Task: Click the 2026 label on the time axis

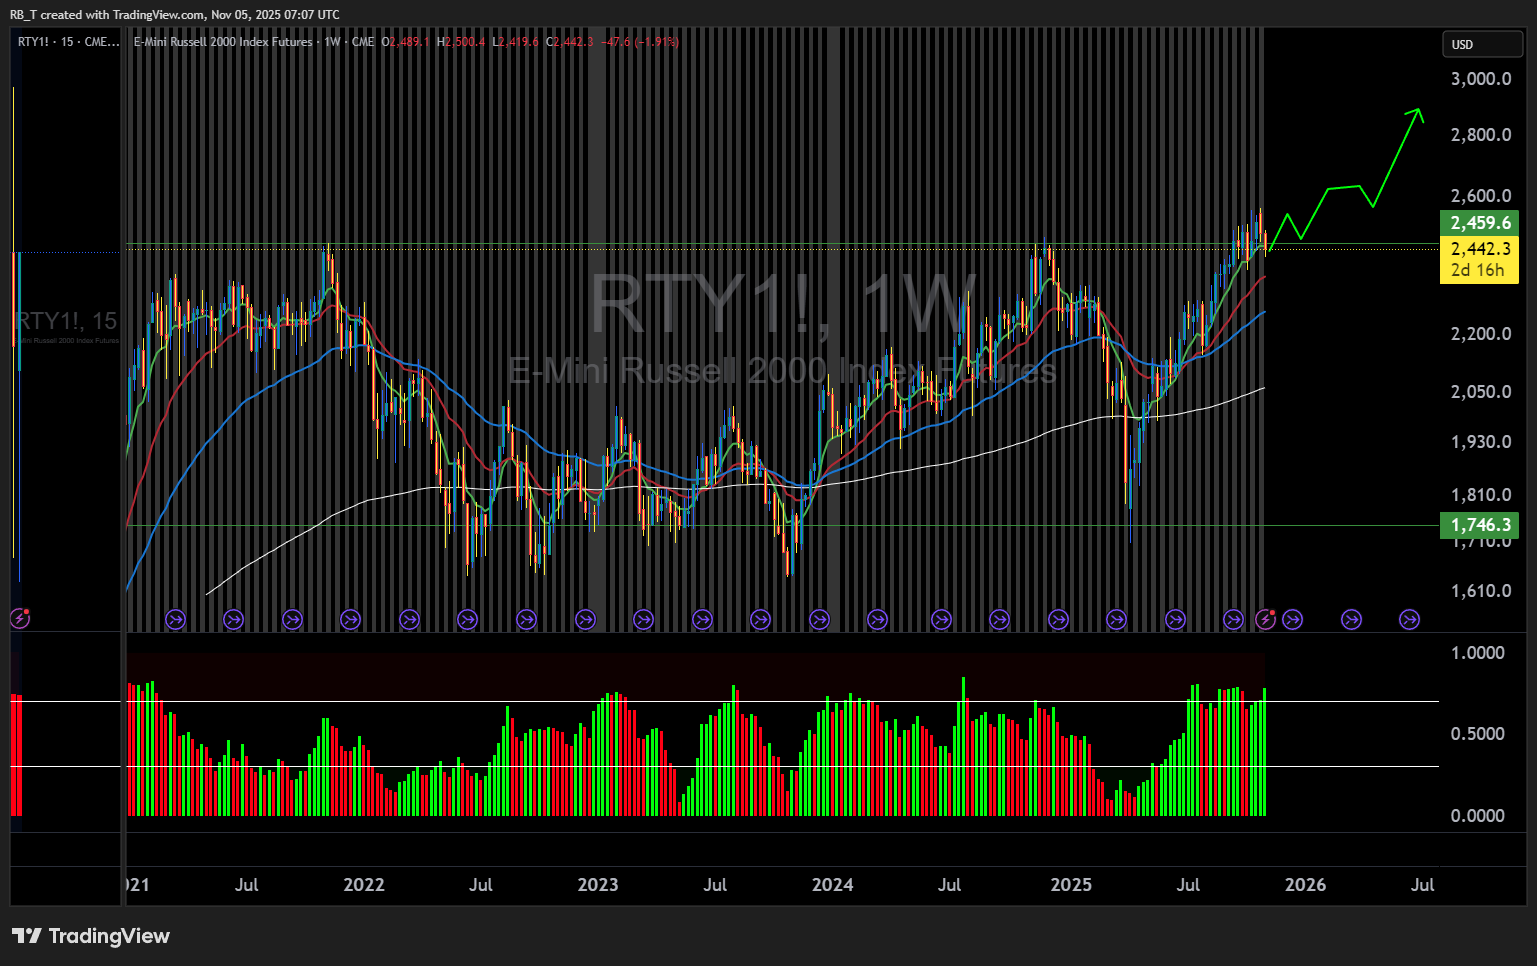Action: tap(1305, 885)
